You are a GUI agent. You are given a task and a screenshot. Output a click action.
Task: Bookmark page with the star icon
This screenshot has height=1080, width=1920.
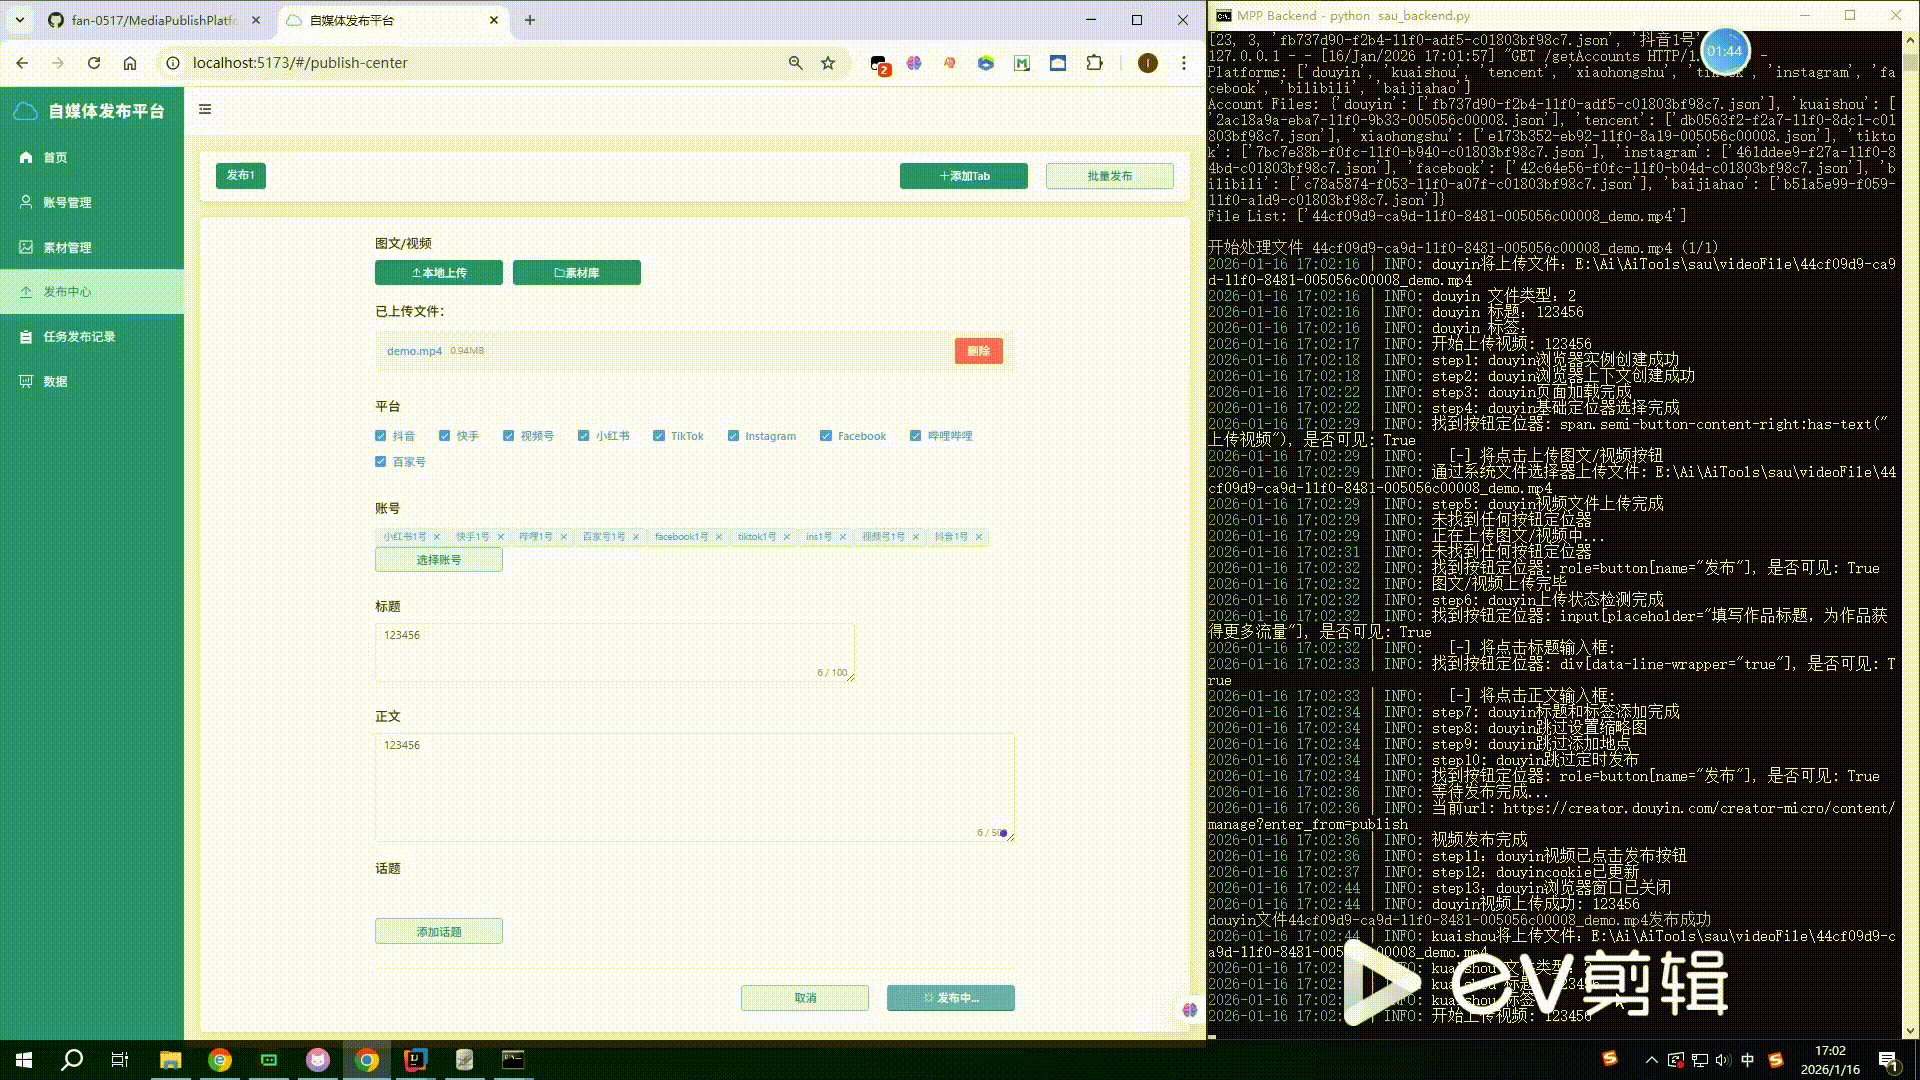pos(828,63)
